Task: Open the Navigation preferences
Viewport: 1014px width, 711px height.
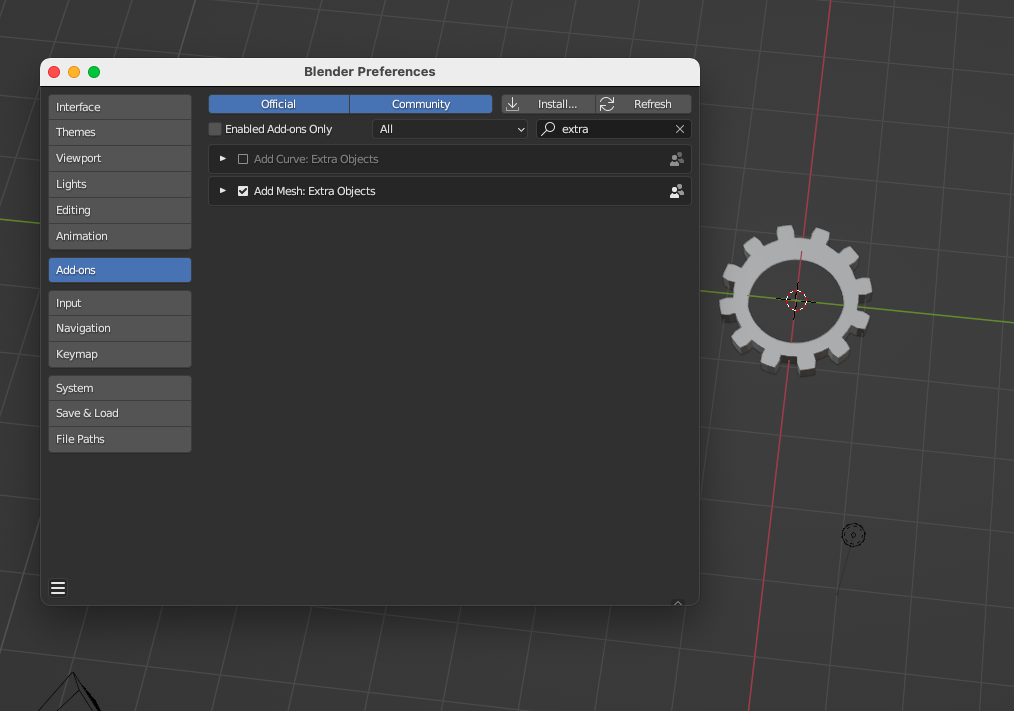Action: pyautogui.click(x=120, y=328)
